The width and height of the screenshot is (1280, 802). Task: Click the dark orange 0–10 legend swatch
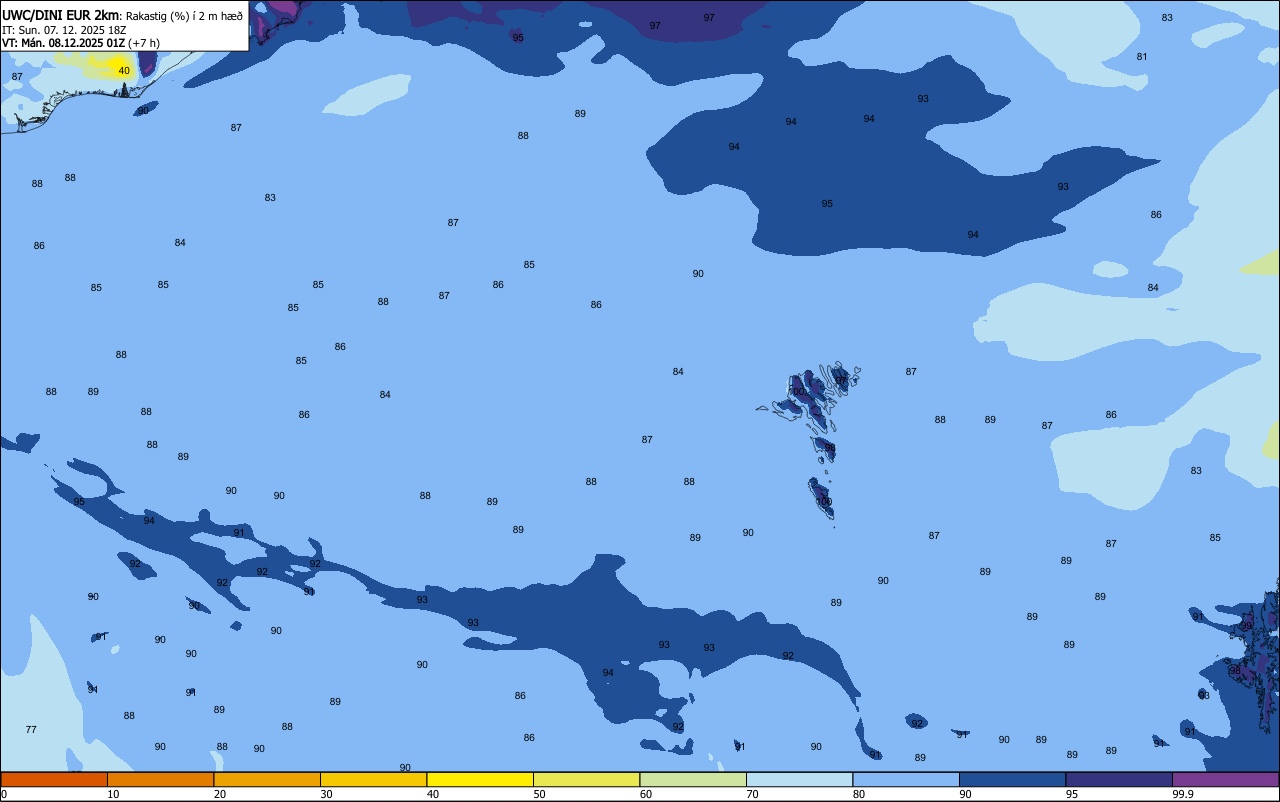pos(54,779)
